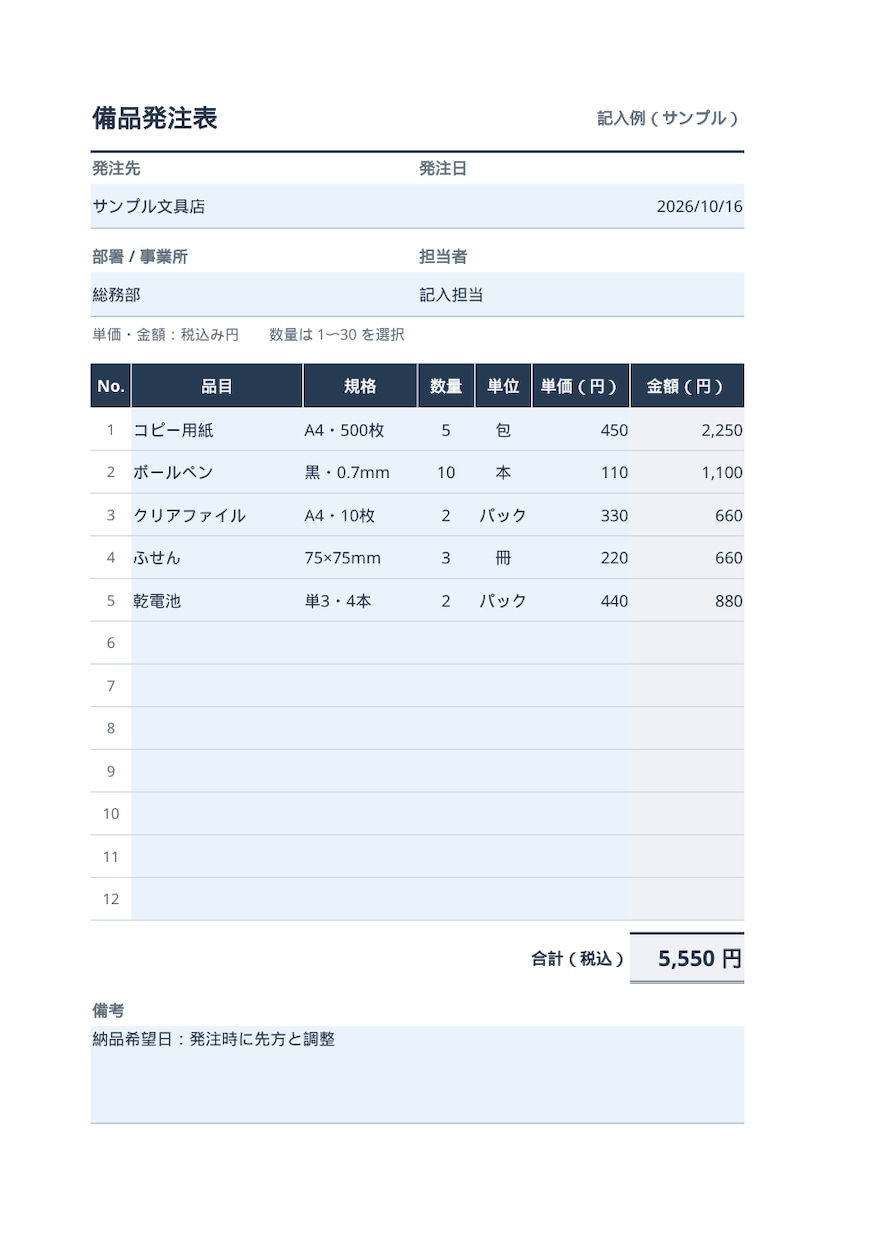The width and height of the screenshot is (877, 1240).
Task: Click the unit cell 本
Action: tap(503, 472)
